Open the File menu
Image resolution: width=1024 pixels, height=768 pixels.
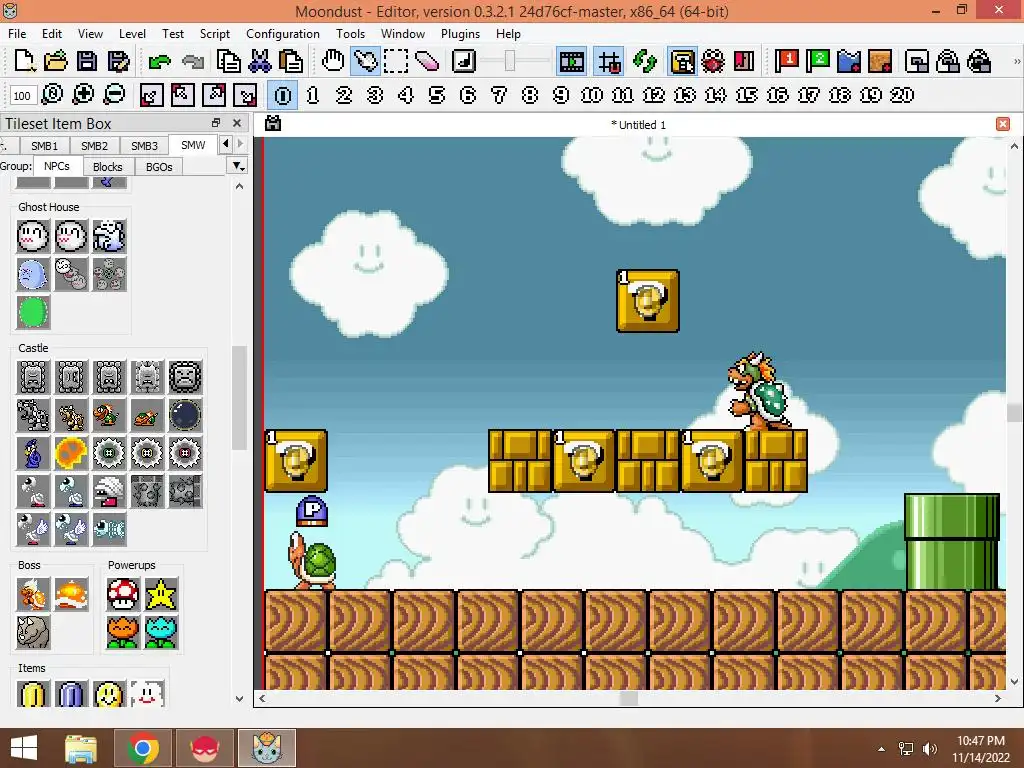[x=17, y=33]
